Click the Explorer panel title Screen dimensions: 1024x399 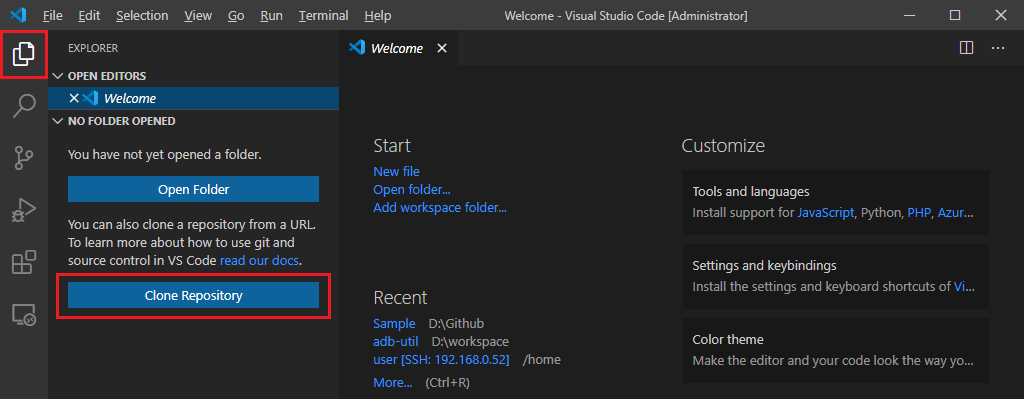(x=93, y=48)
